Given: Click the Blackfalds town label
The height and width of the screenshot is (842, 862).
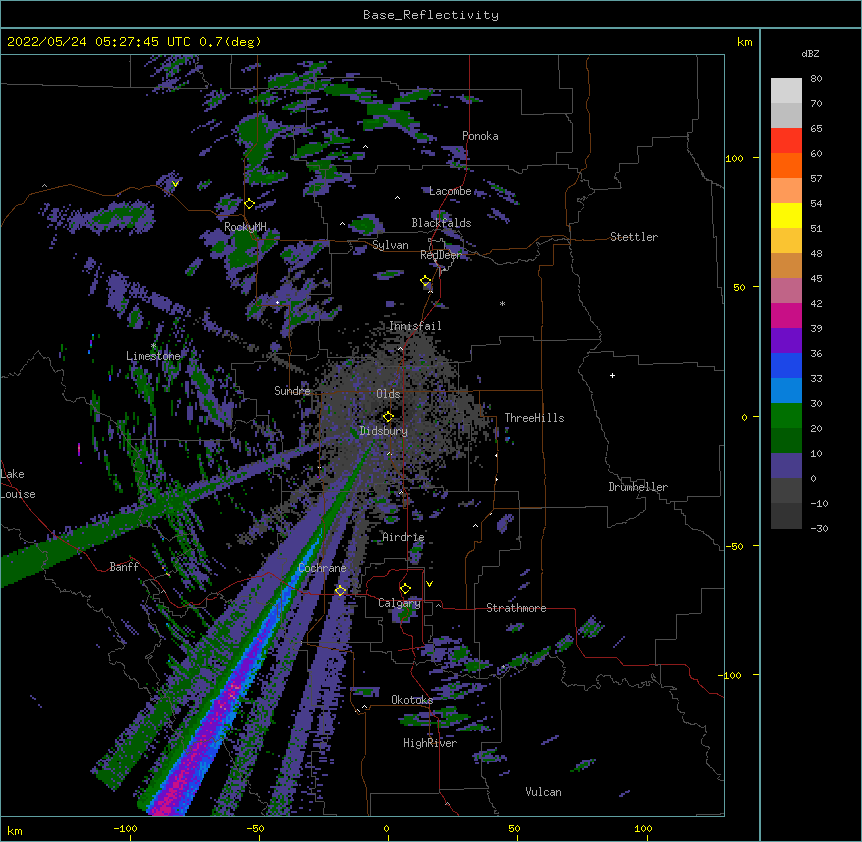Looking at the screenshot, I should click(x=441, y=223).
